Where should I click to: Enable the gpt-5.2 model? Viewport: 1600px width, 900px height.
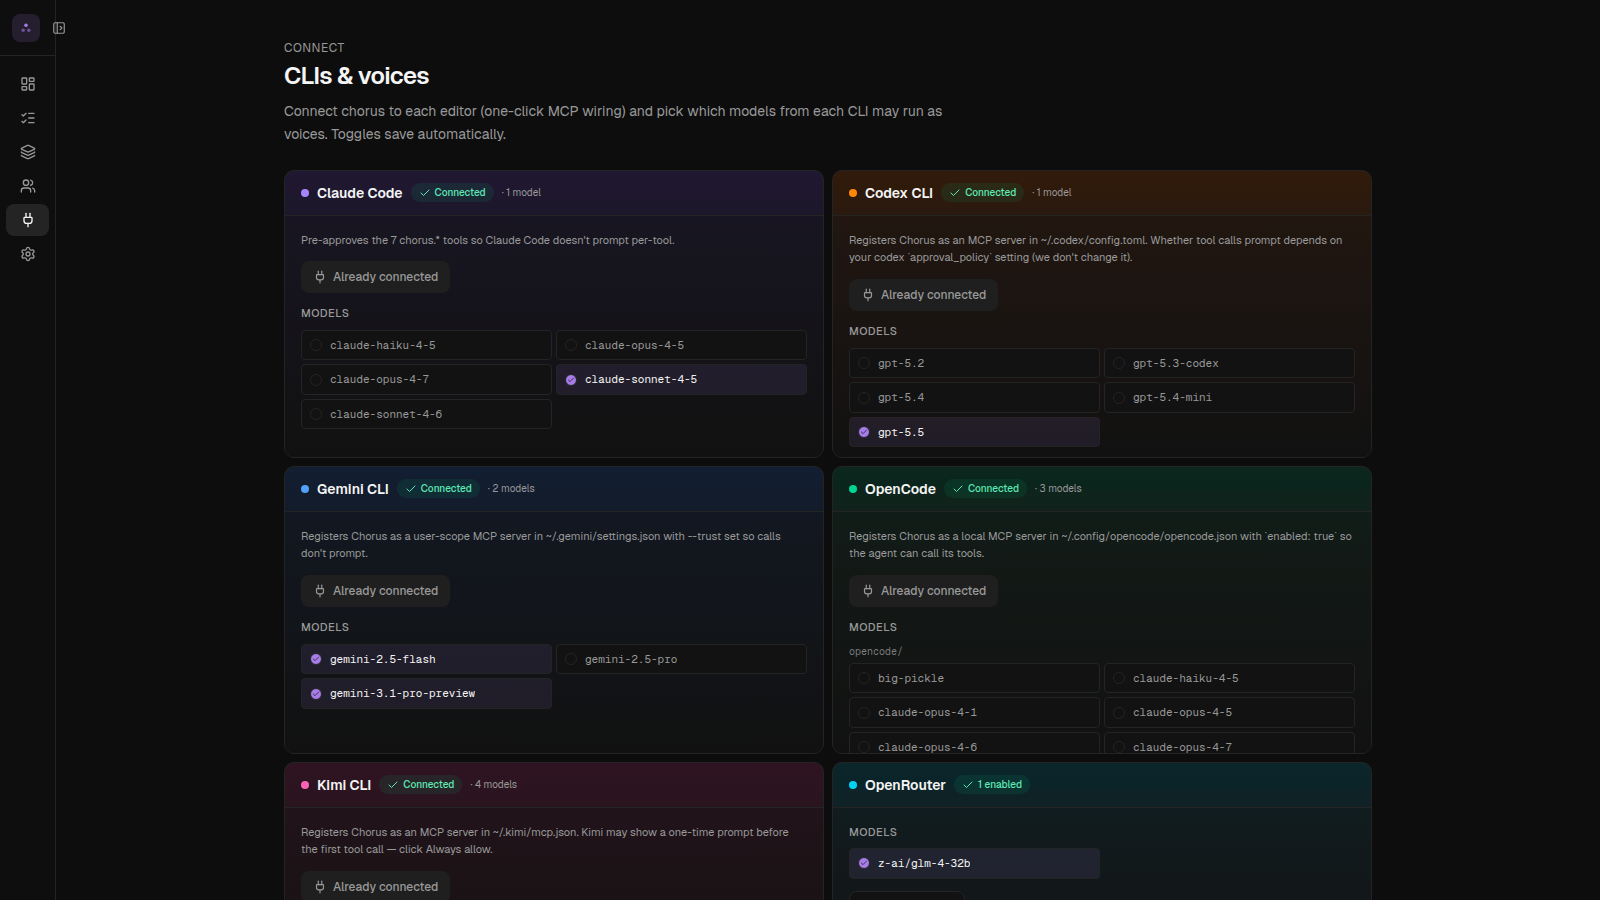point(974,363)
